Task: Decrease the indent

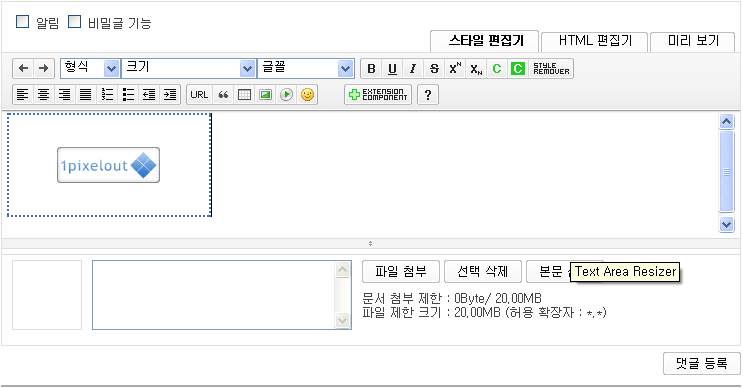Action: coord(149,94)
